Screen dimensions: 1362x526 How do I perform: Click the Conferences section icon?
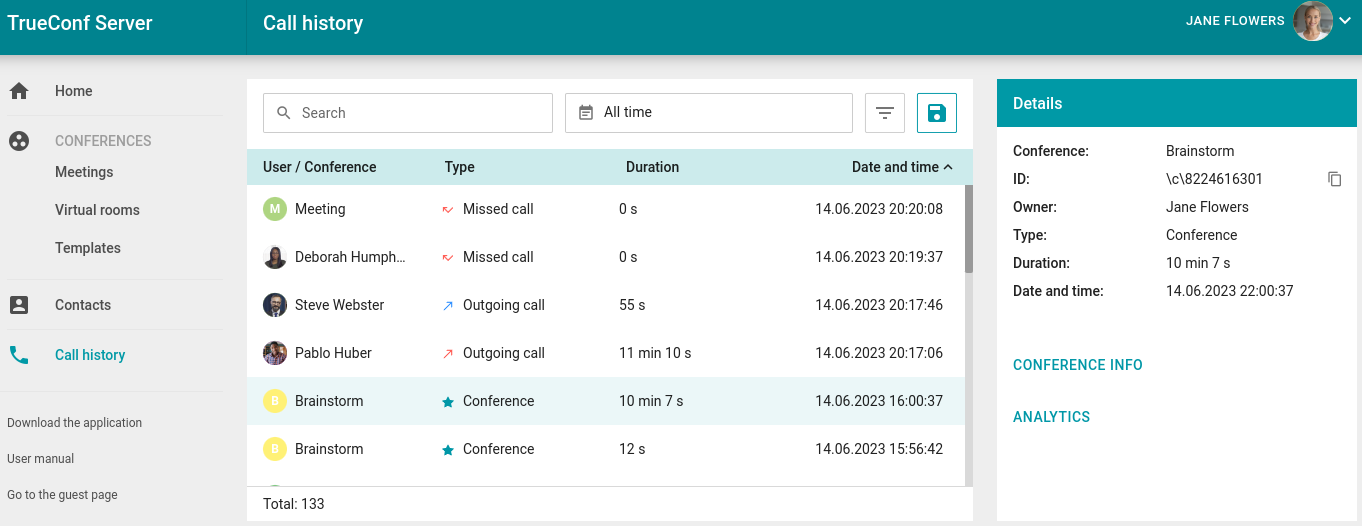point(18,141)
